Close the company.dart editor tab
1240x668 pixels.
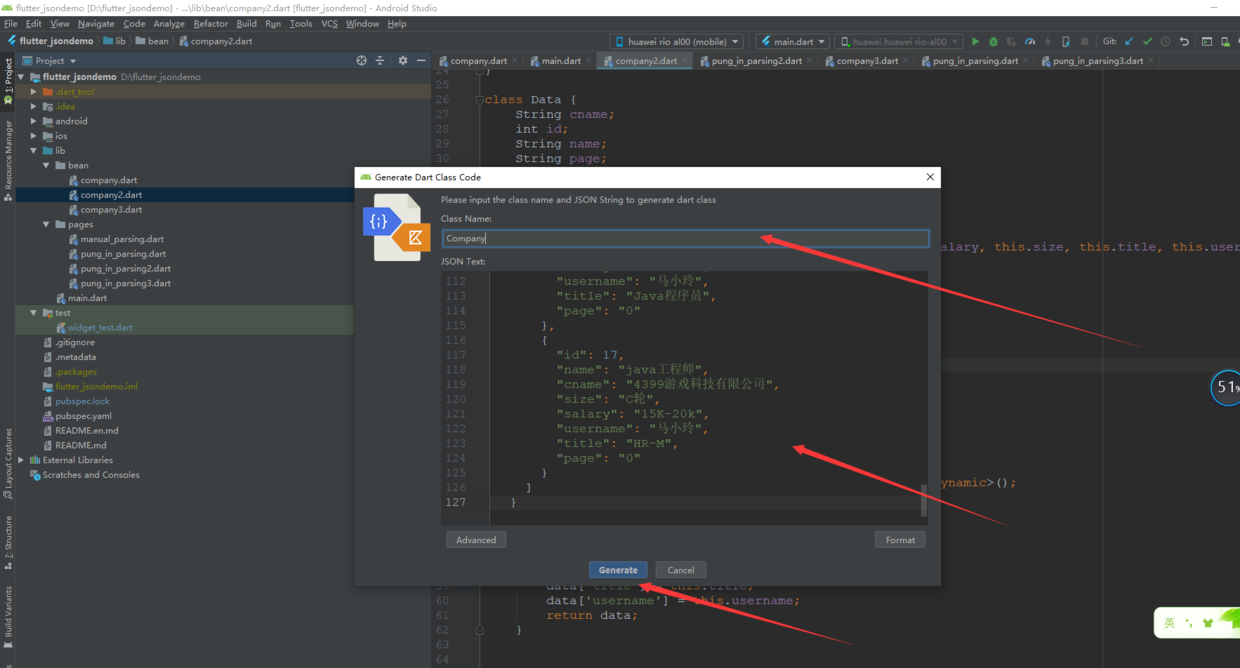click(x=515, y=61)
